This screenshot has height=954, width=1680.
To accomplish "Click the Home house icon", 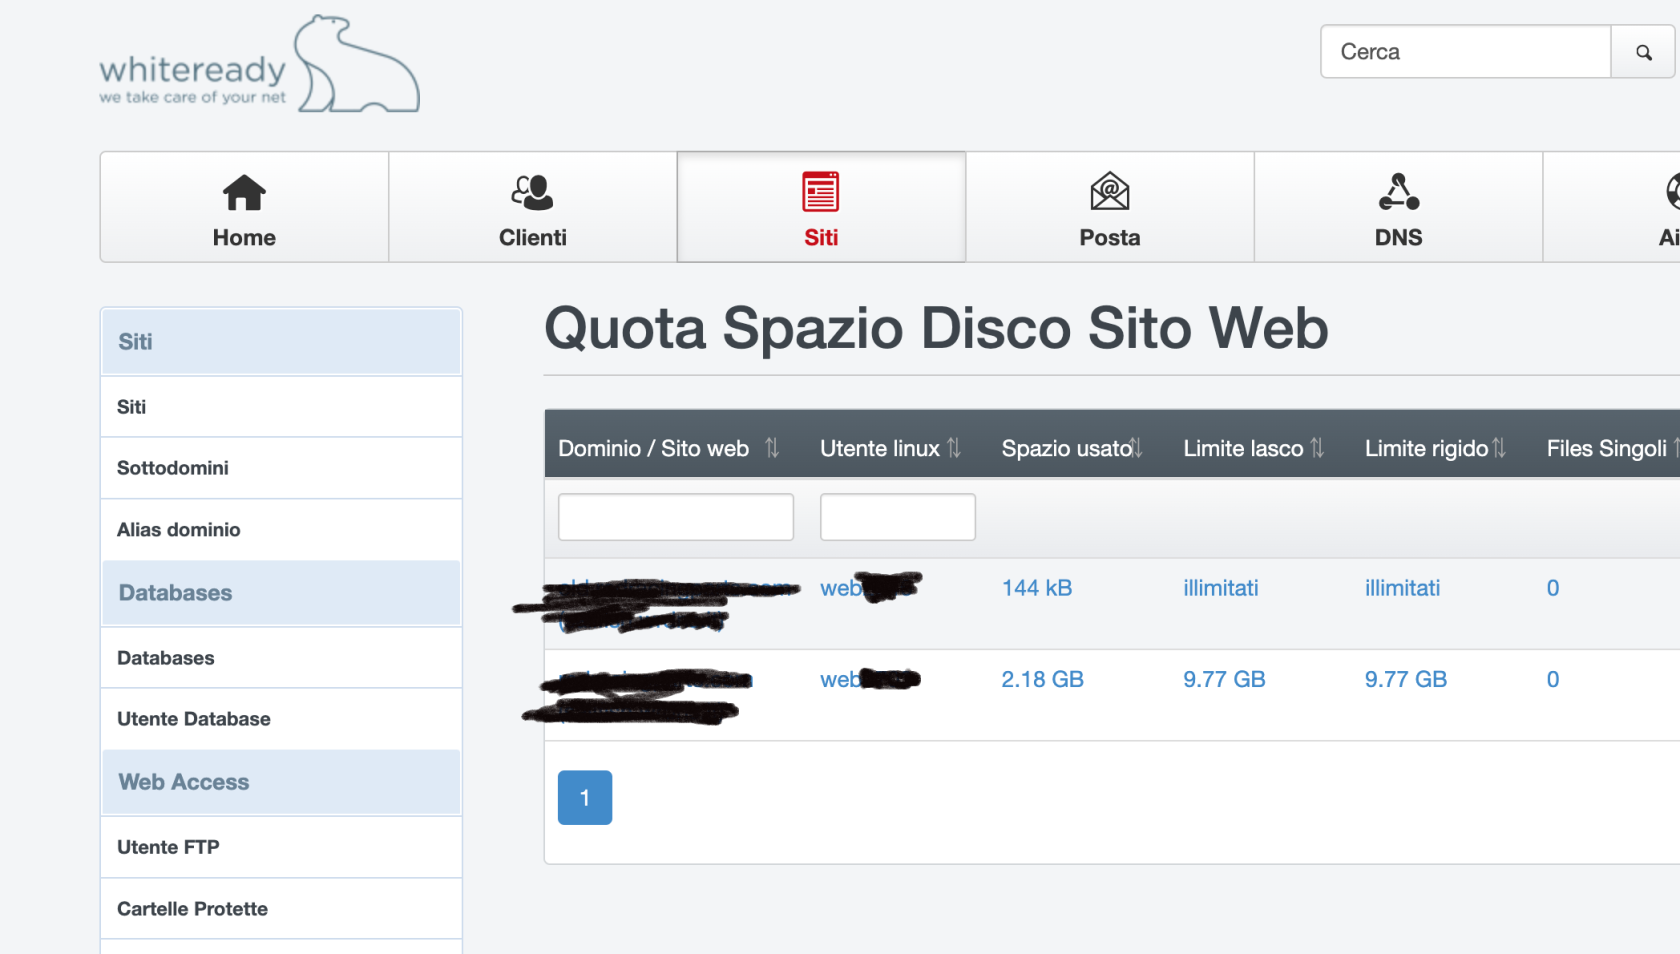I will (x=244, y=192).
